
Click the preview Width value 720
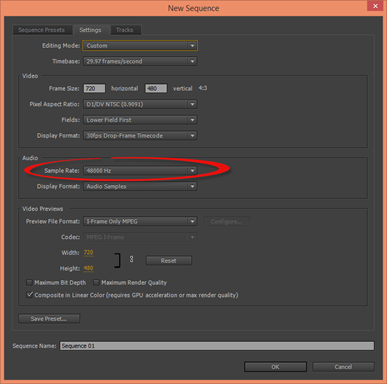88,253
